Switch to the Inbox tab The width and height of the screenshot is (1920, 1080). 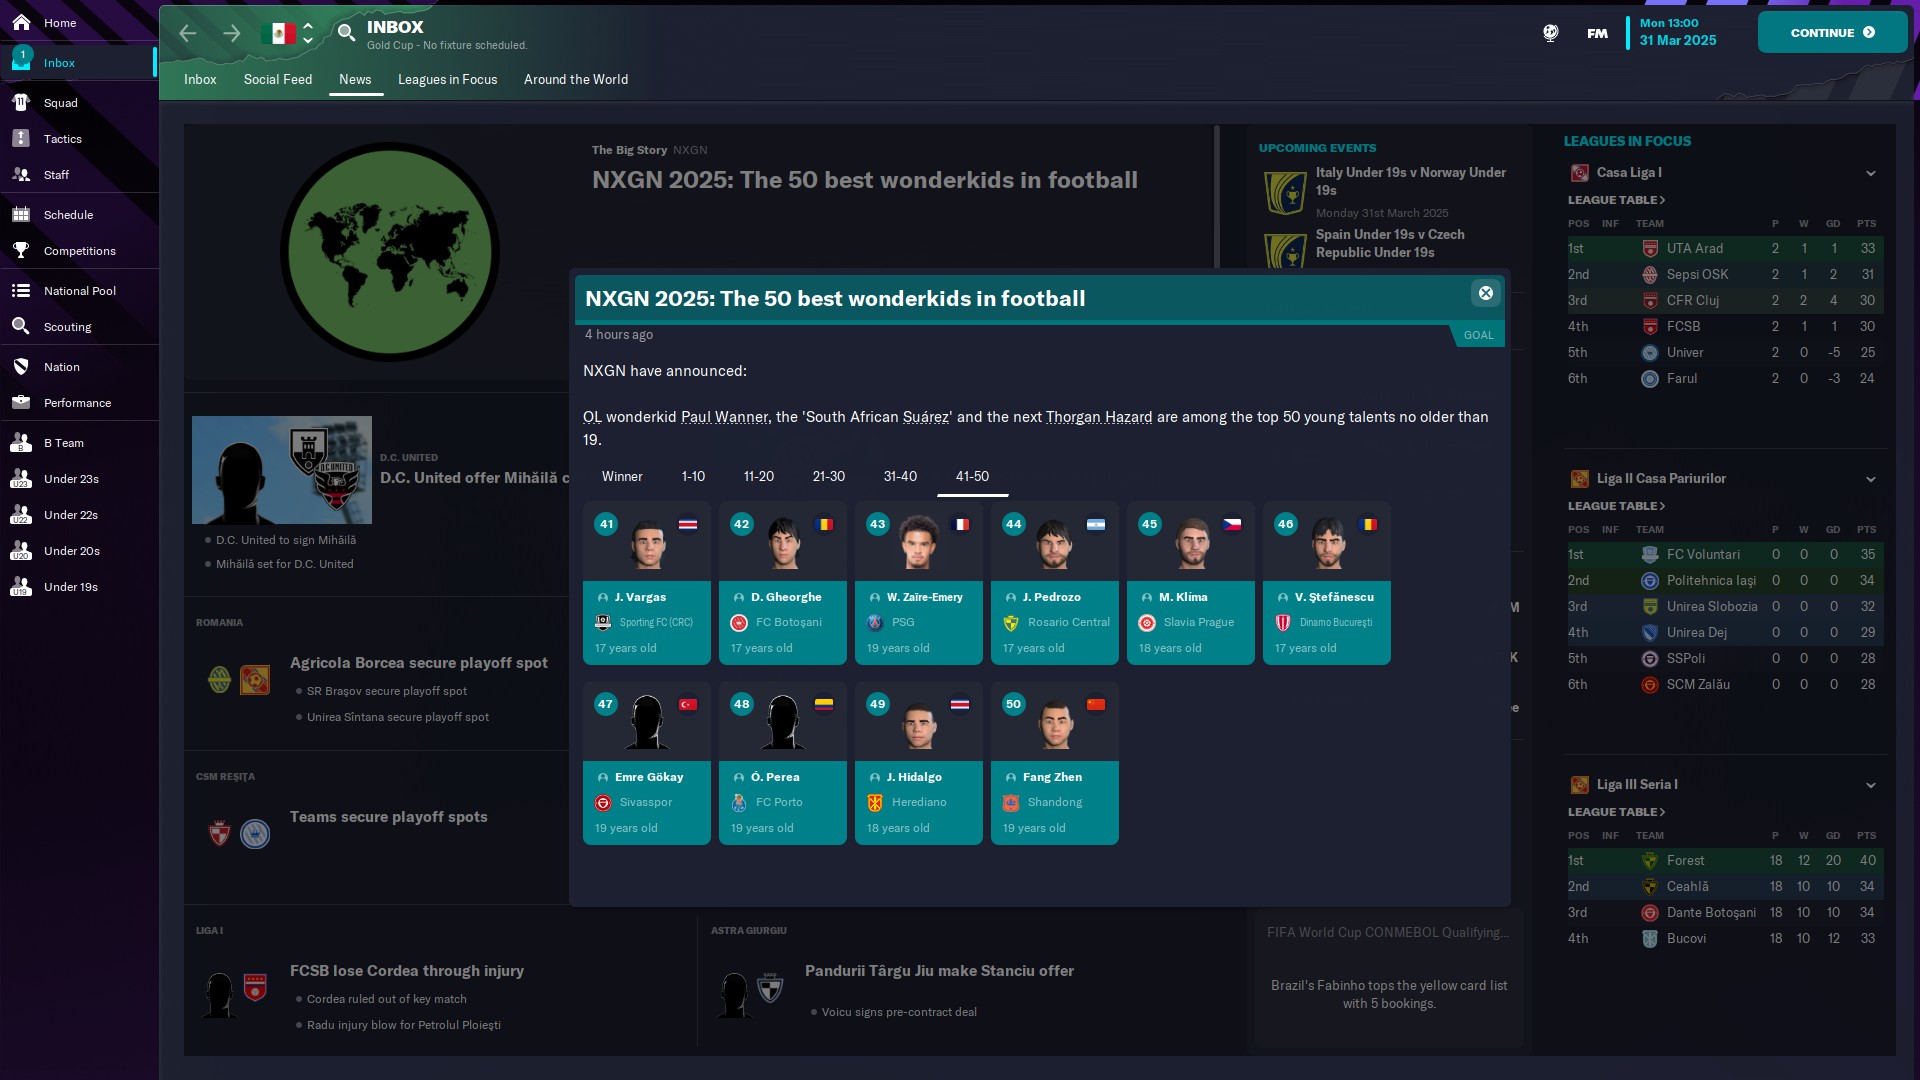pos(200,79)
